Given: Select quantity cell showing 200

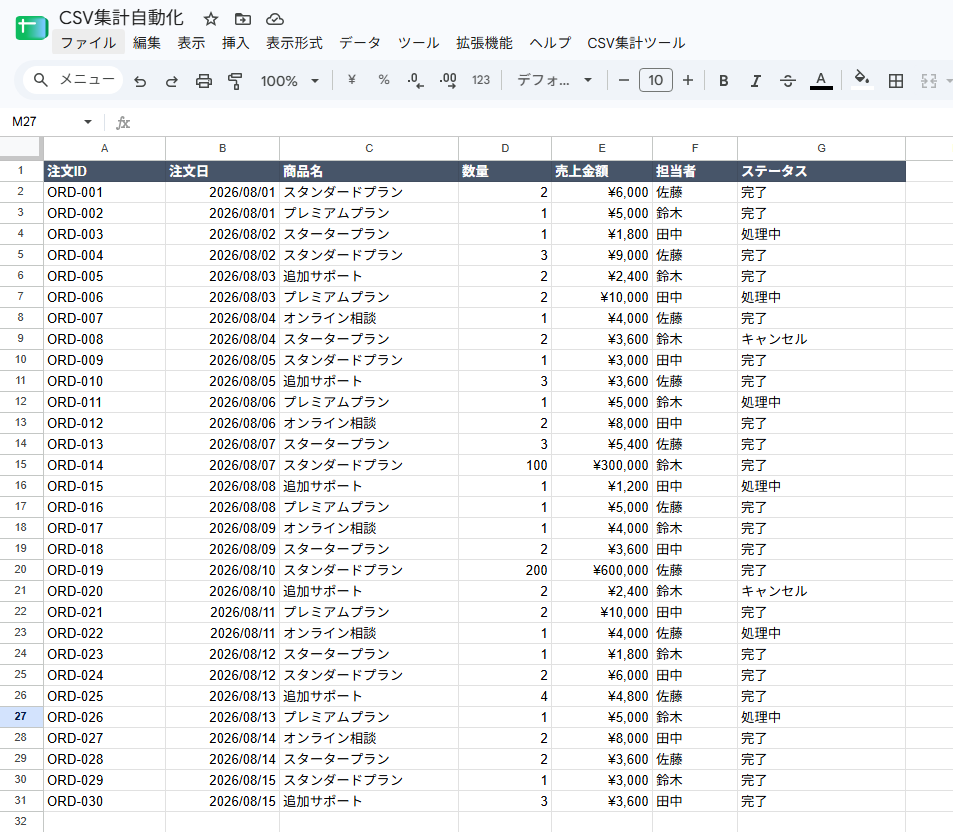Looking at the screenshot, I should tap(505, 570).
